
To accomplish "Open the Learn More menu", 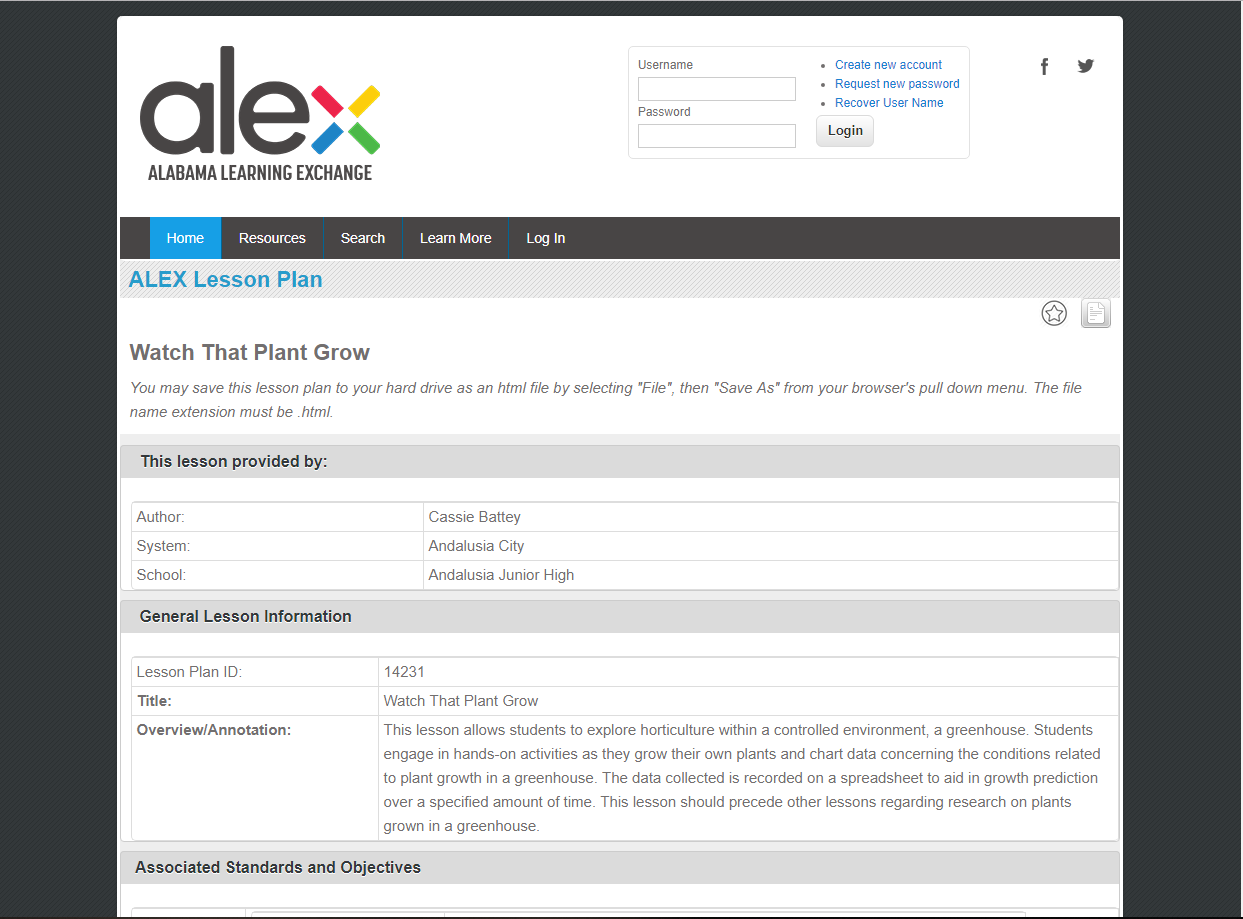I will pos(455,238).
